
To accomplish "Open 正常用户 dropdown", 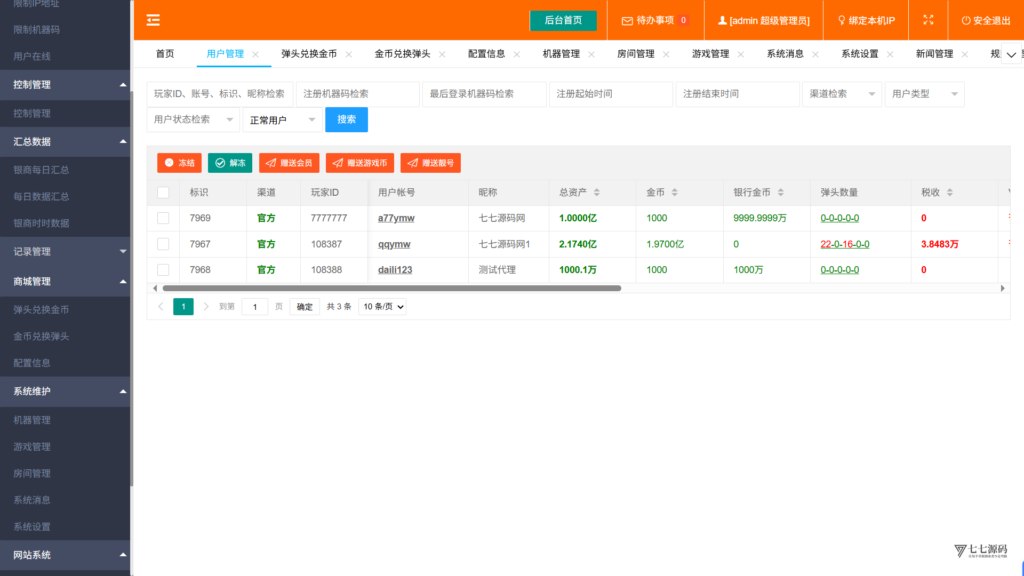I will click(282, 120).
